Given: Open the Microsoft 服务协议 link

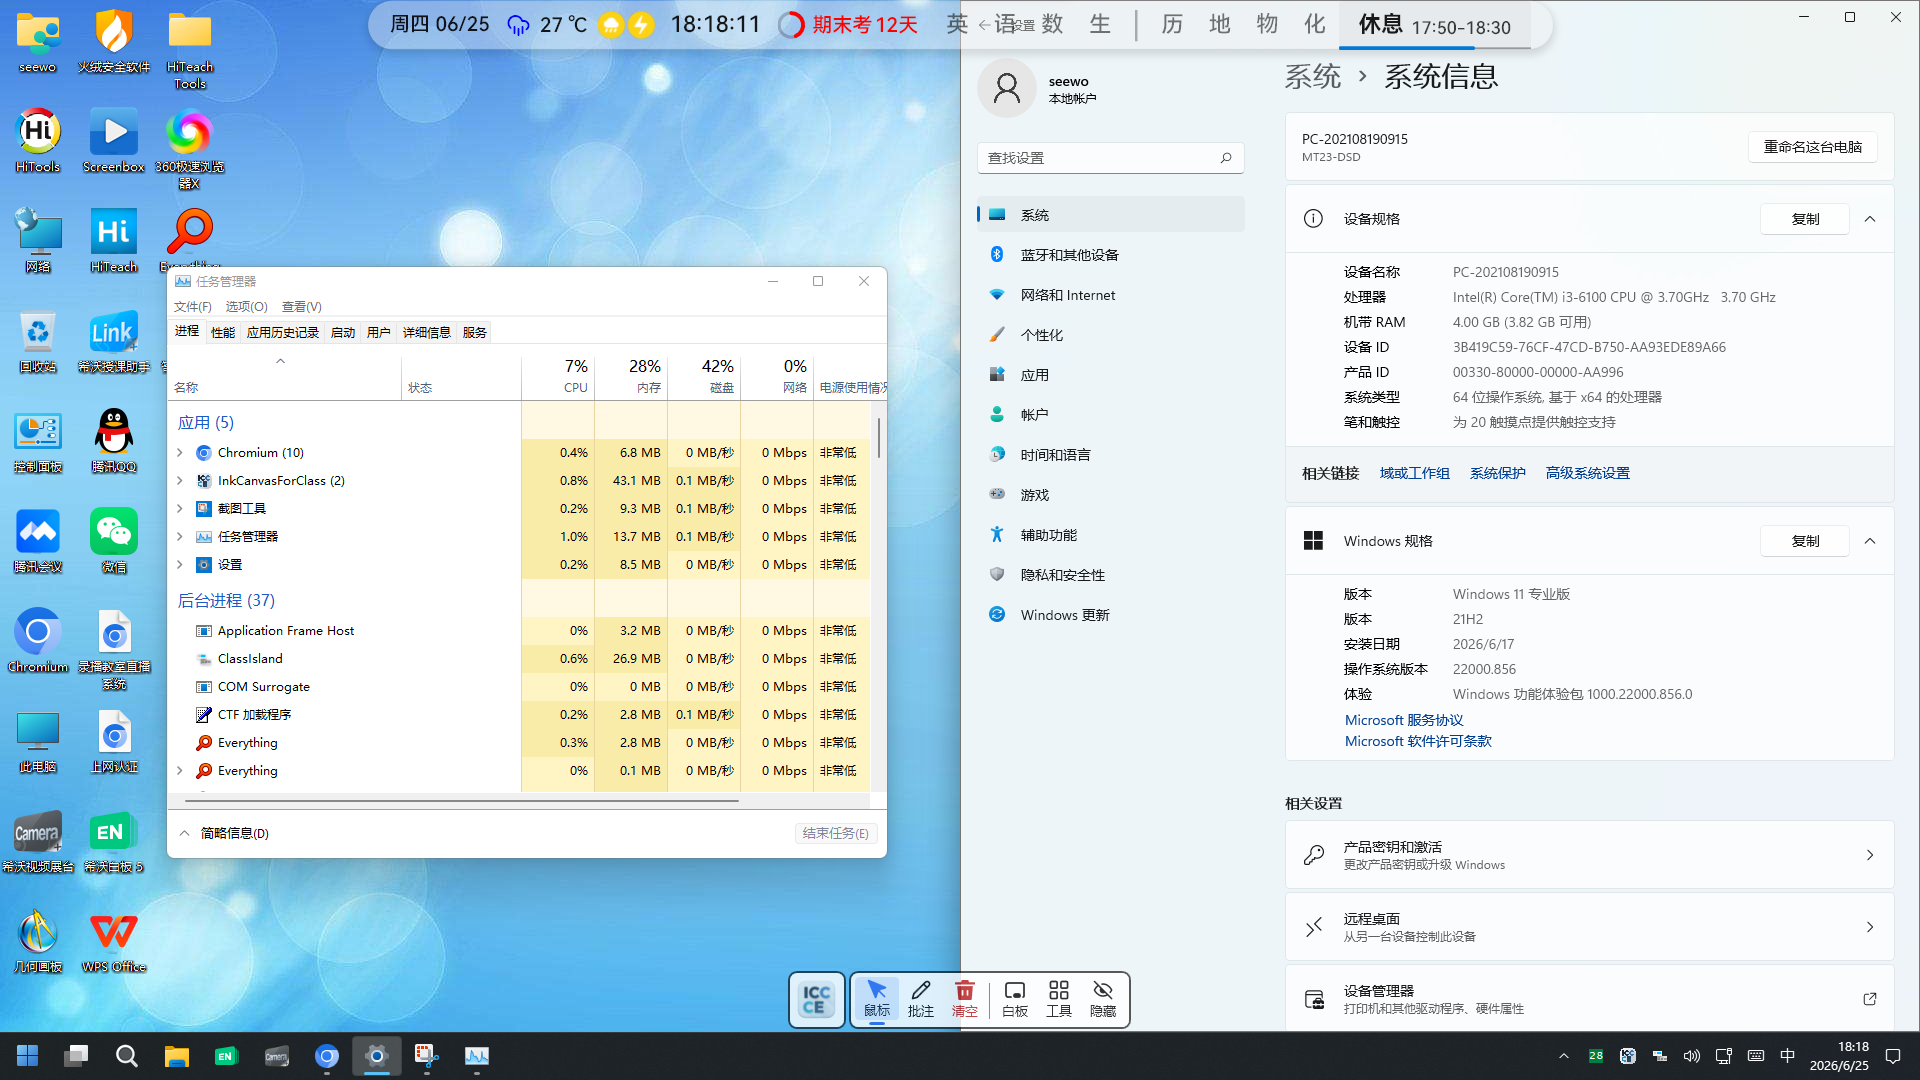Looking at the screenshot, I should coord(1404,720).
